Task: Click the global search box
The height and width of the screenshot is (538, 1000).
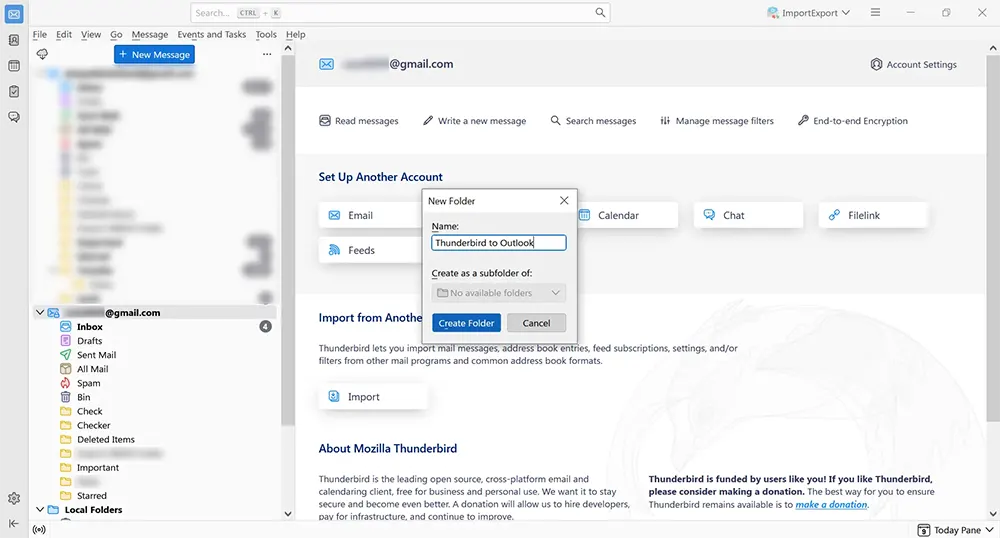Action: 400,13
